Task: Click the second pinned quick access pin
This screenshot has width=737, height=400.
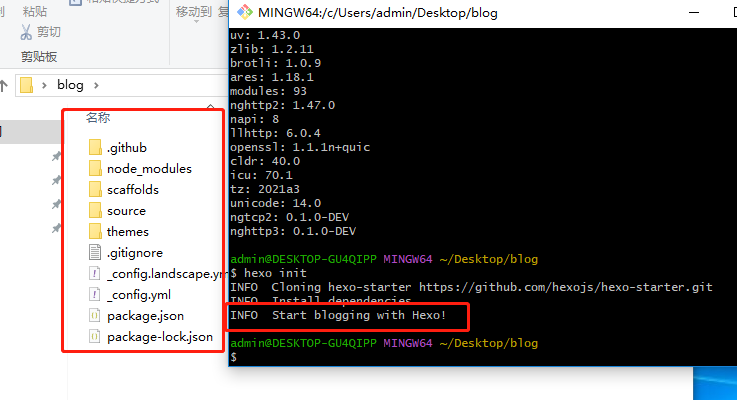Action: (56, 180)
